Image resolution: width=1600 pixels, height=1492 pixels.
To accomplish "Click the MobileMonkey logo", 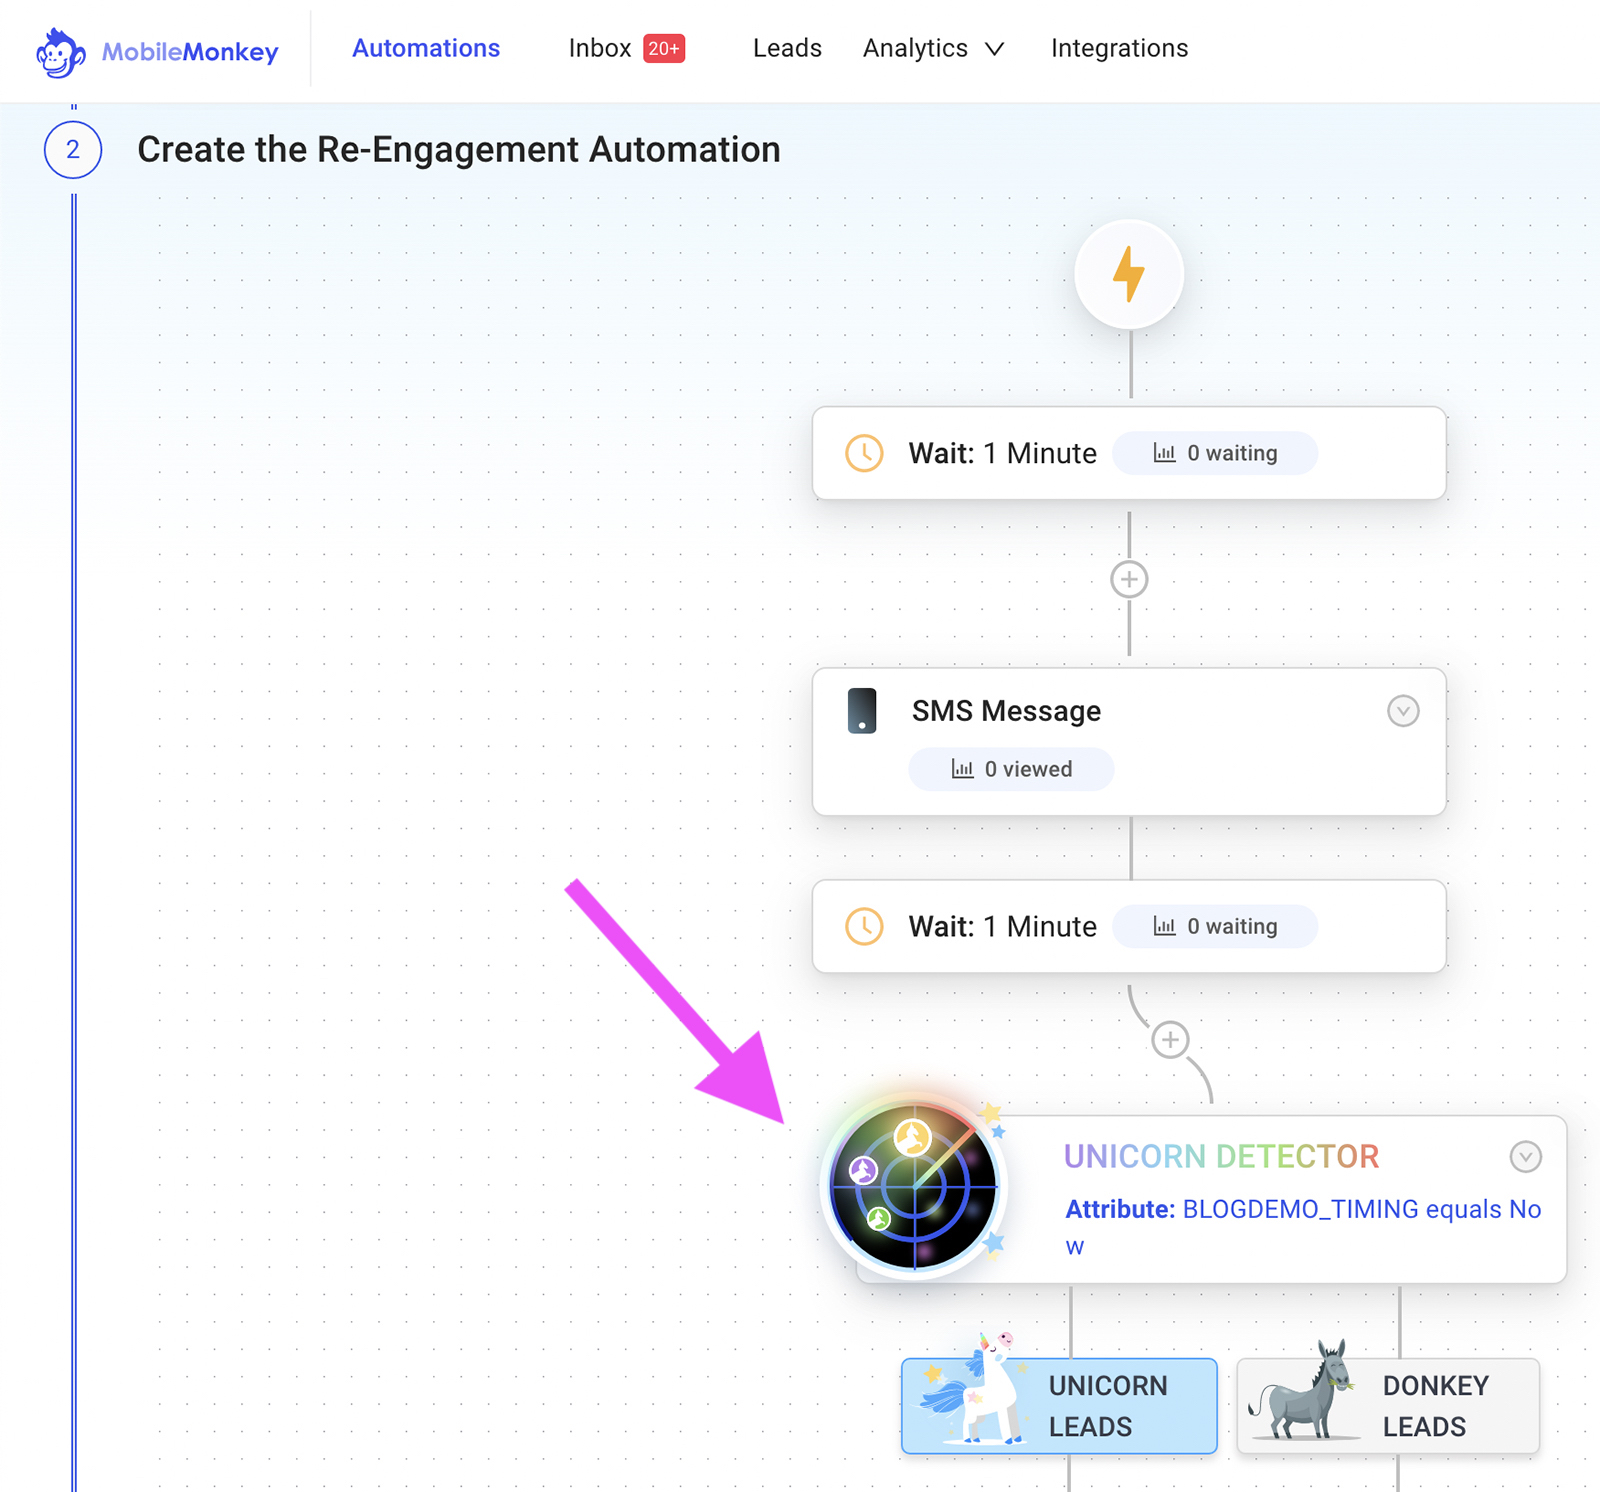I will point(157,51).
